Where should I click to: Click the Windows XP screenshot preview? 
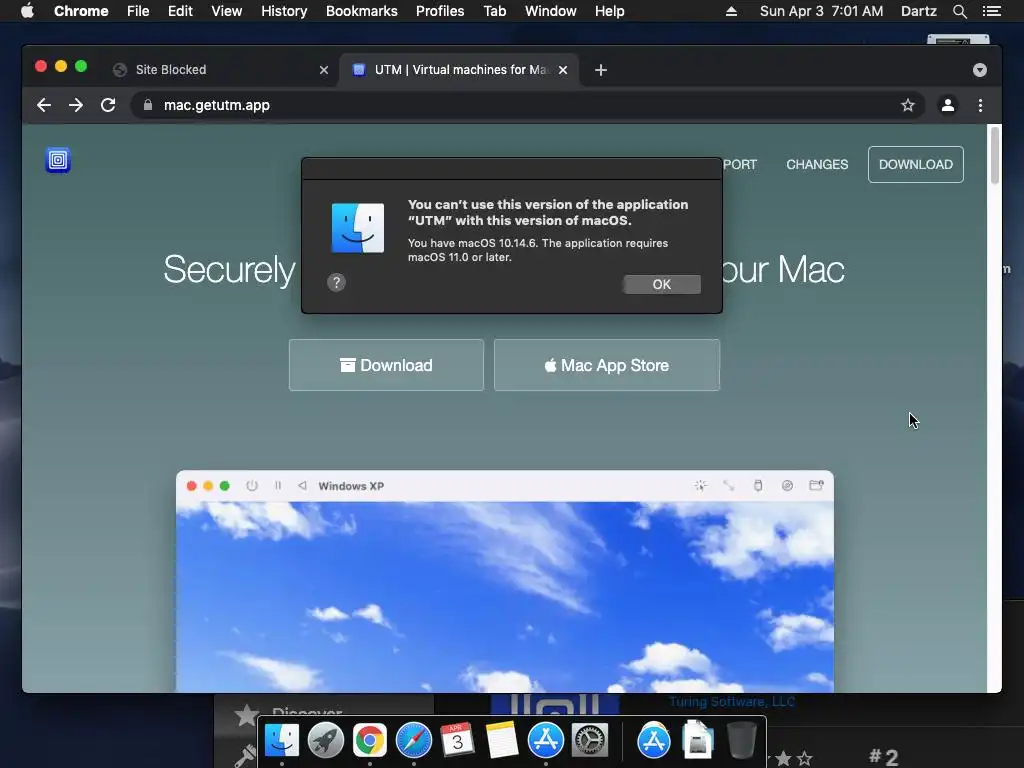pyautogui.click(x=505, y=581)
